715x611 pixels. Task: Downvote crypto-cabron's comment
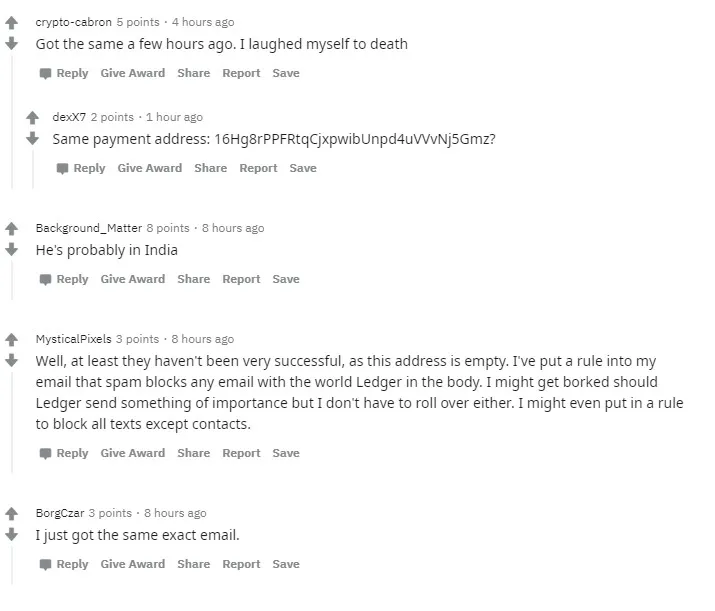(x=11, y=43)
